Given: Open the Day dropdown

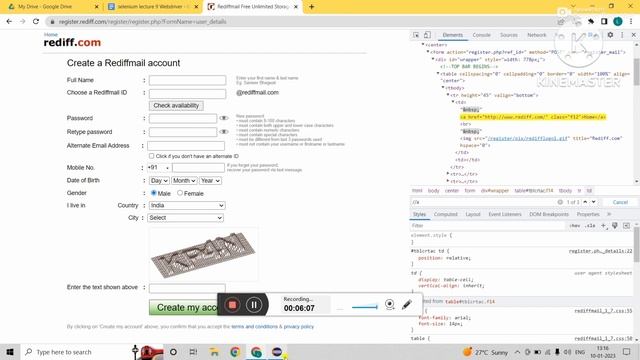Looking at the screenshot, I should pos(159,180).
